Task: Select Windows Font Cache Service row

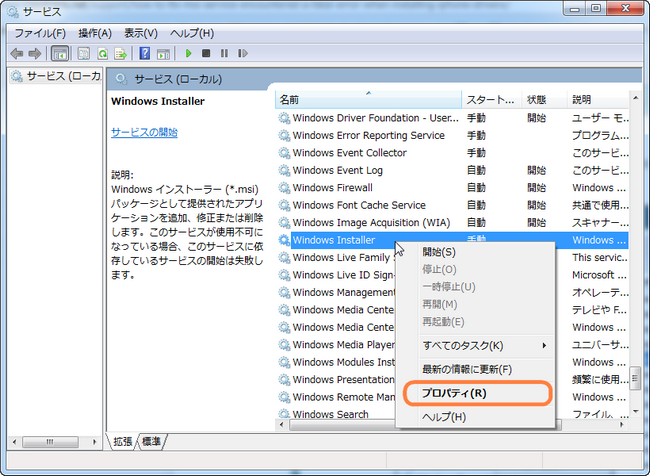Action: click(453, 205)
